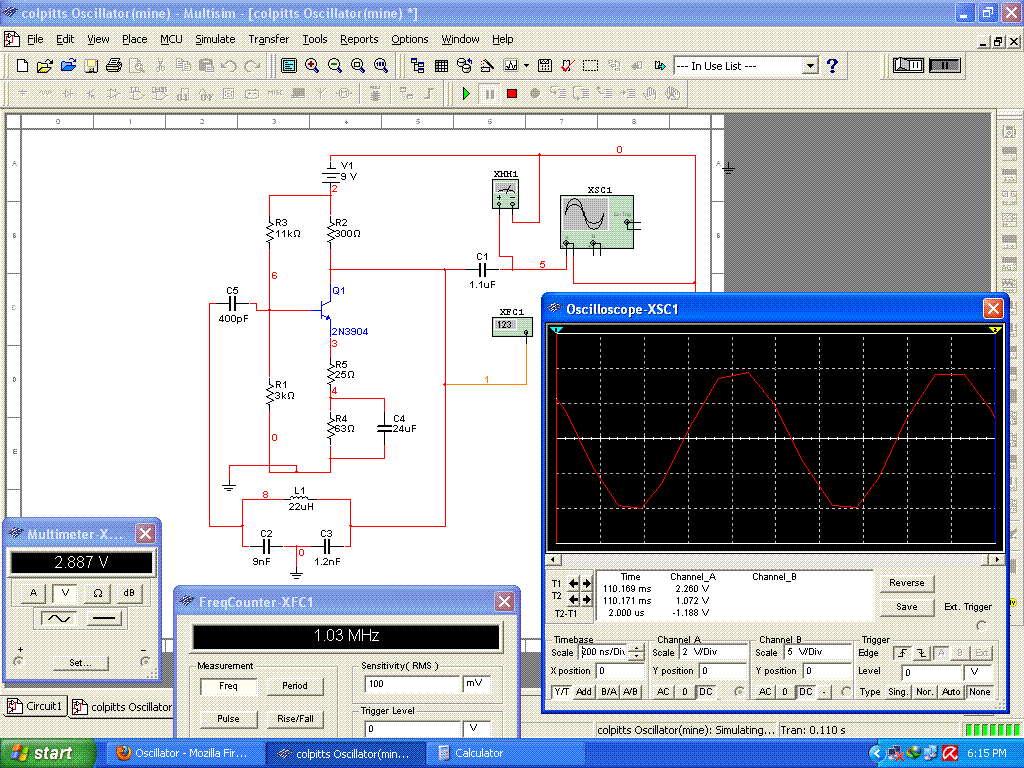Open the Place menu

[135, 39]
